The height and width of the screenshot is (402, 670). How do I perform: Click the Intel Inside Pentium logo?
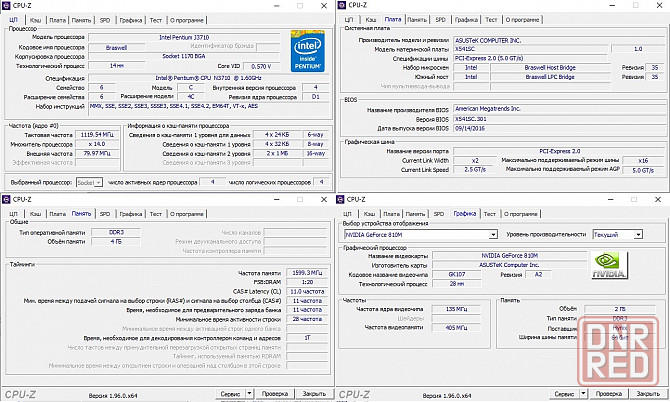(x=308, y=50)
